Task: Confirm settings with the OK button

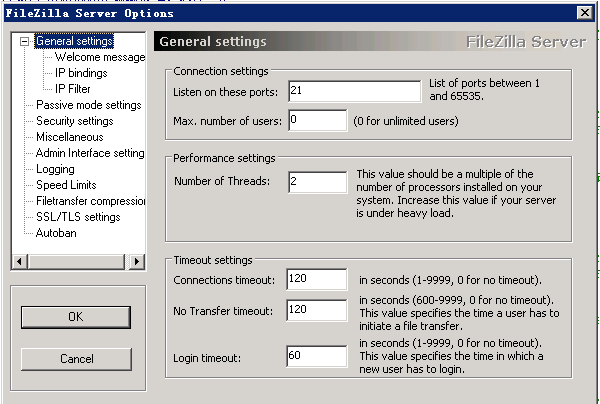Action: pos(76,317)
